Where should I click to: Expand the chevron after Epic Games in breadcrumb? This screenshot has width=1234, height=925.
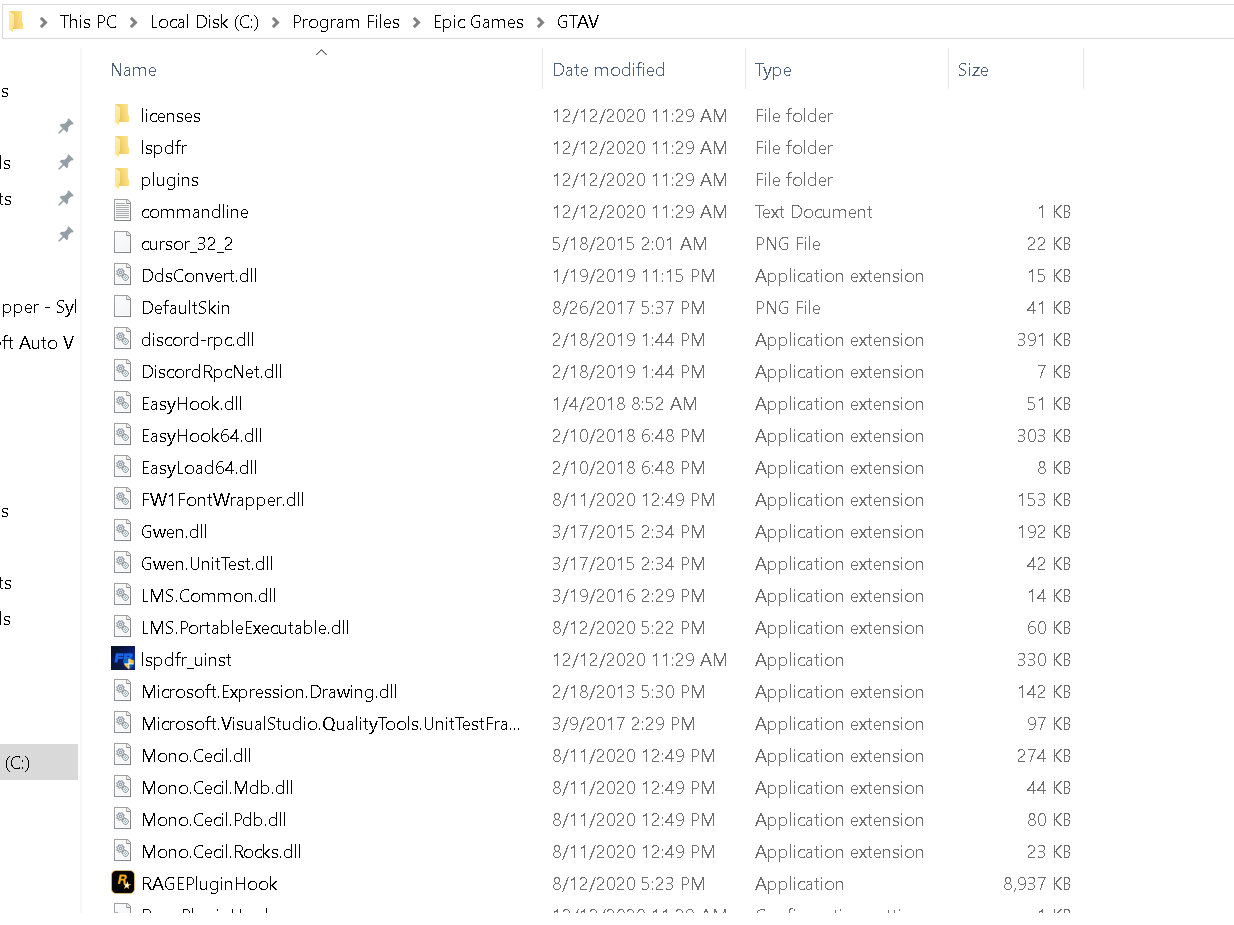[540, 22]
